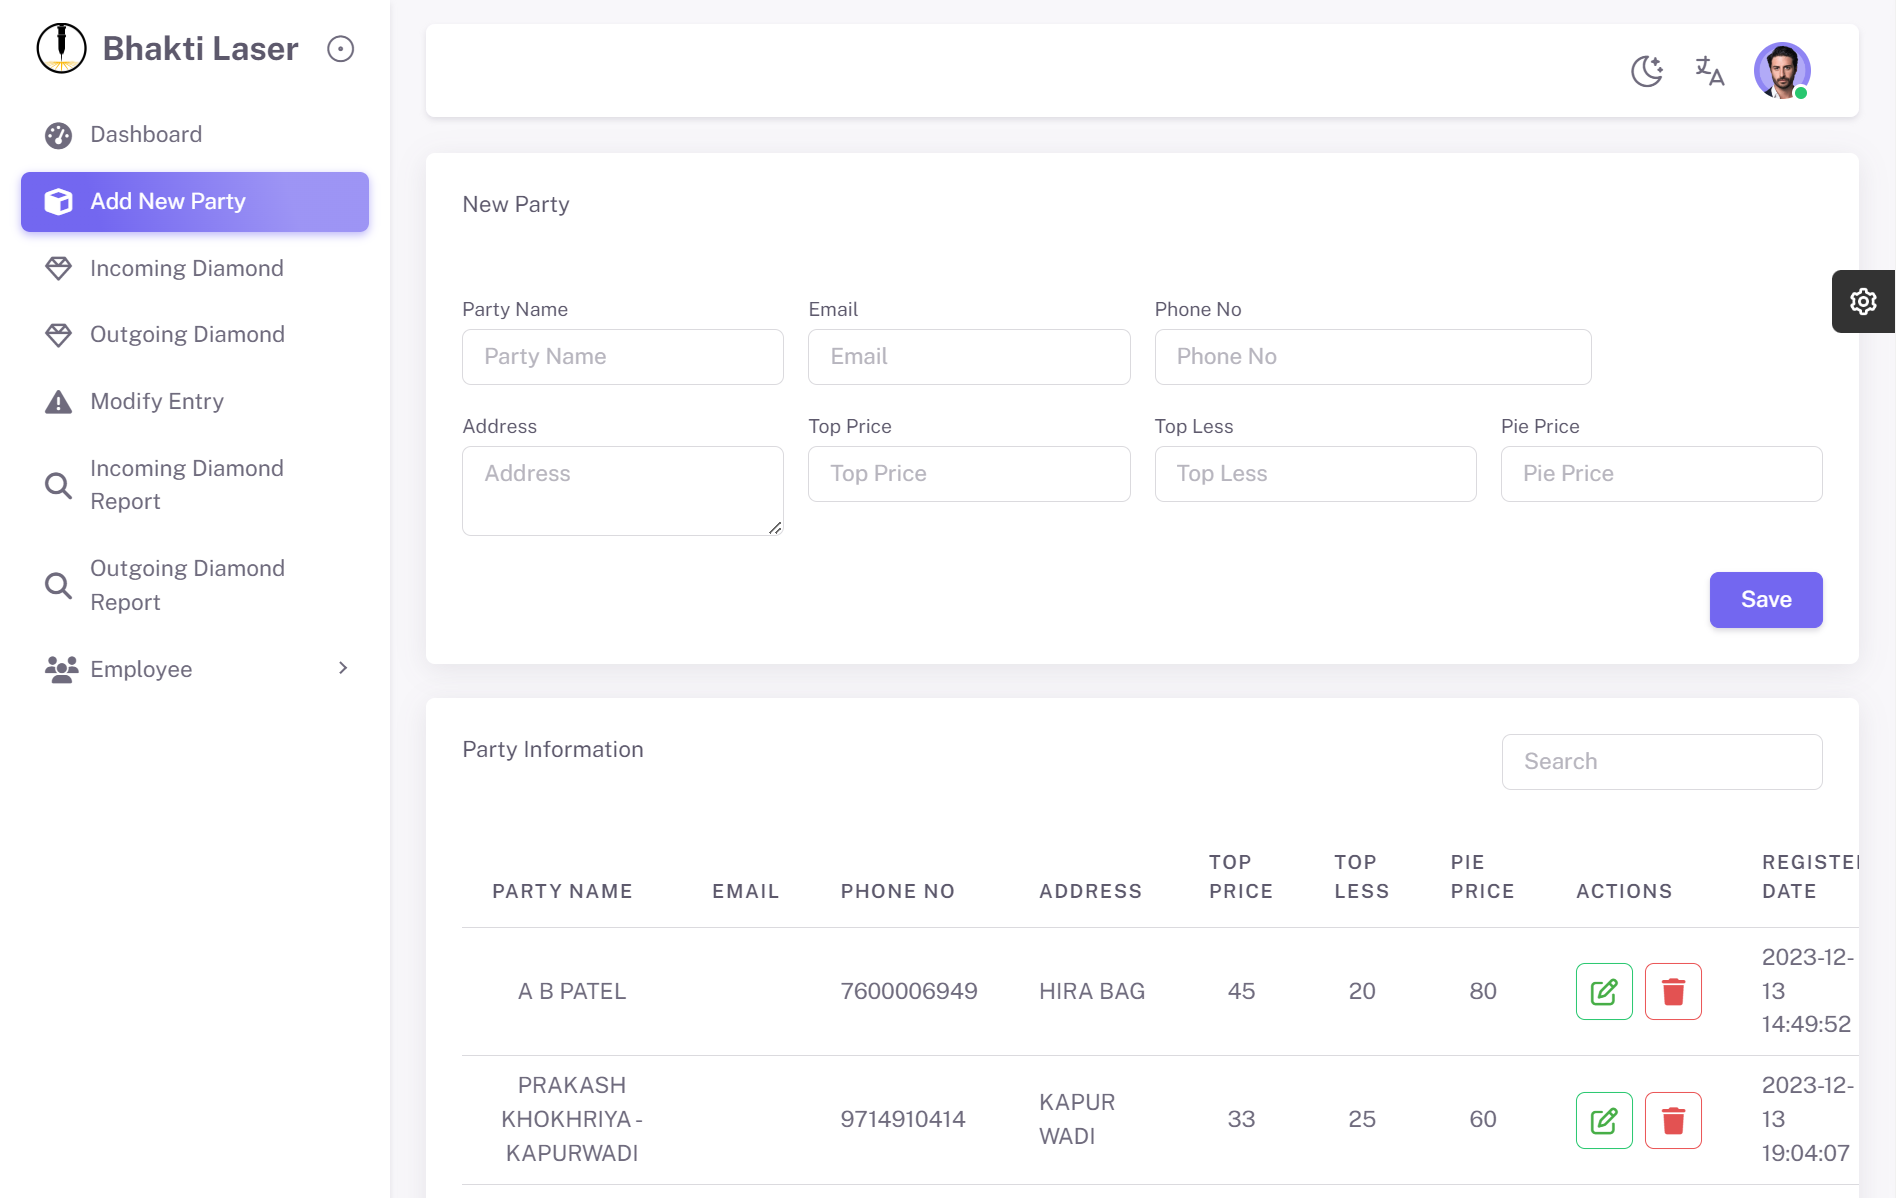Open the user profile avatar
Image resolution: width=1896 pixels, height=1198 pixels.
tap(1781, 71)
